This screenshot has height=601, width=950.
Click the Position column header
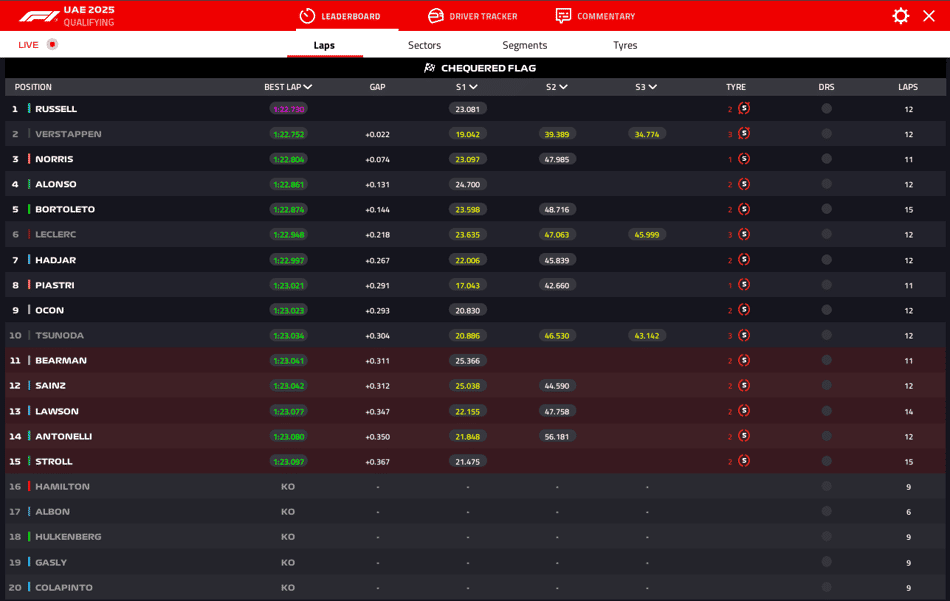[33, 87]
